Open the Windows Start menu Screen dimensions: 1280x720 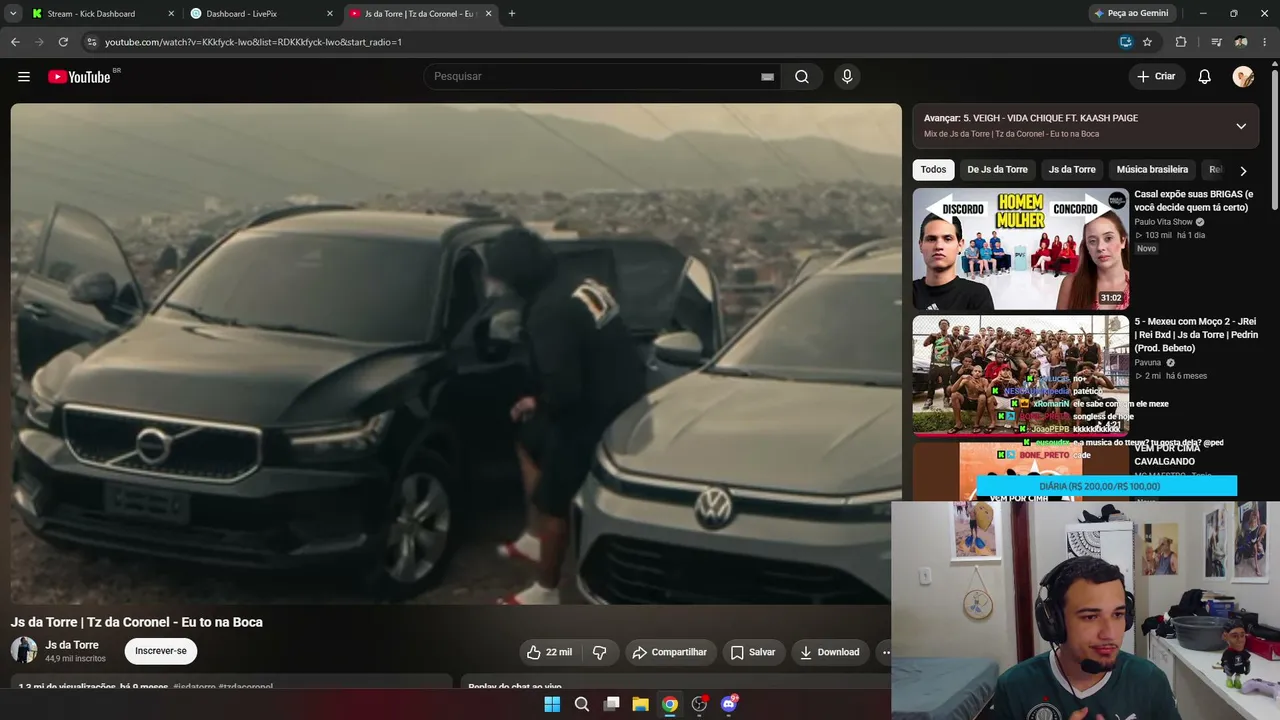click(x=552, y=704)
